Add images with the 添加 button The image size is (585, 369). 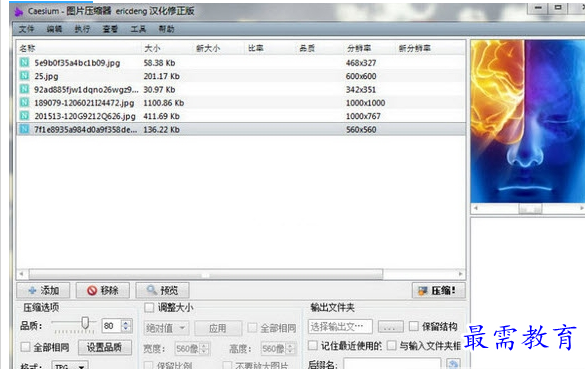coord(43,290)
